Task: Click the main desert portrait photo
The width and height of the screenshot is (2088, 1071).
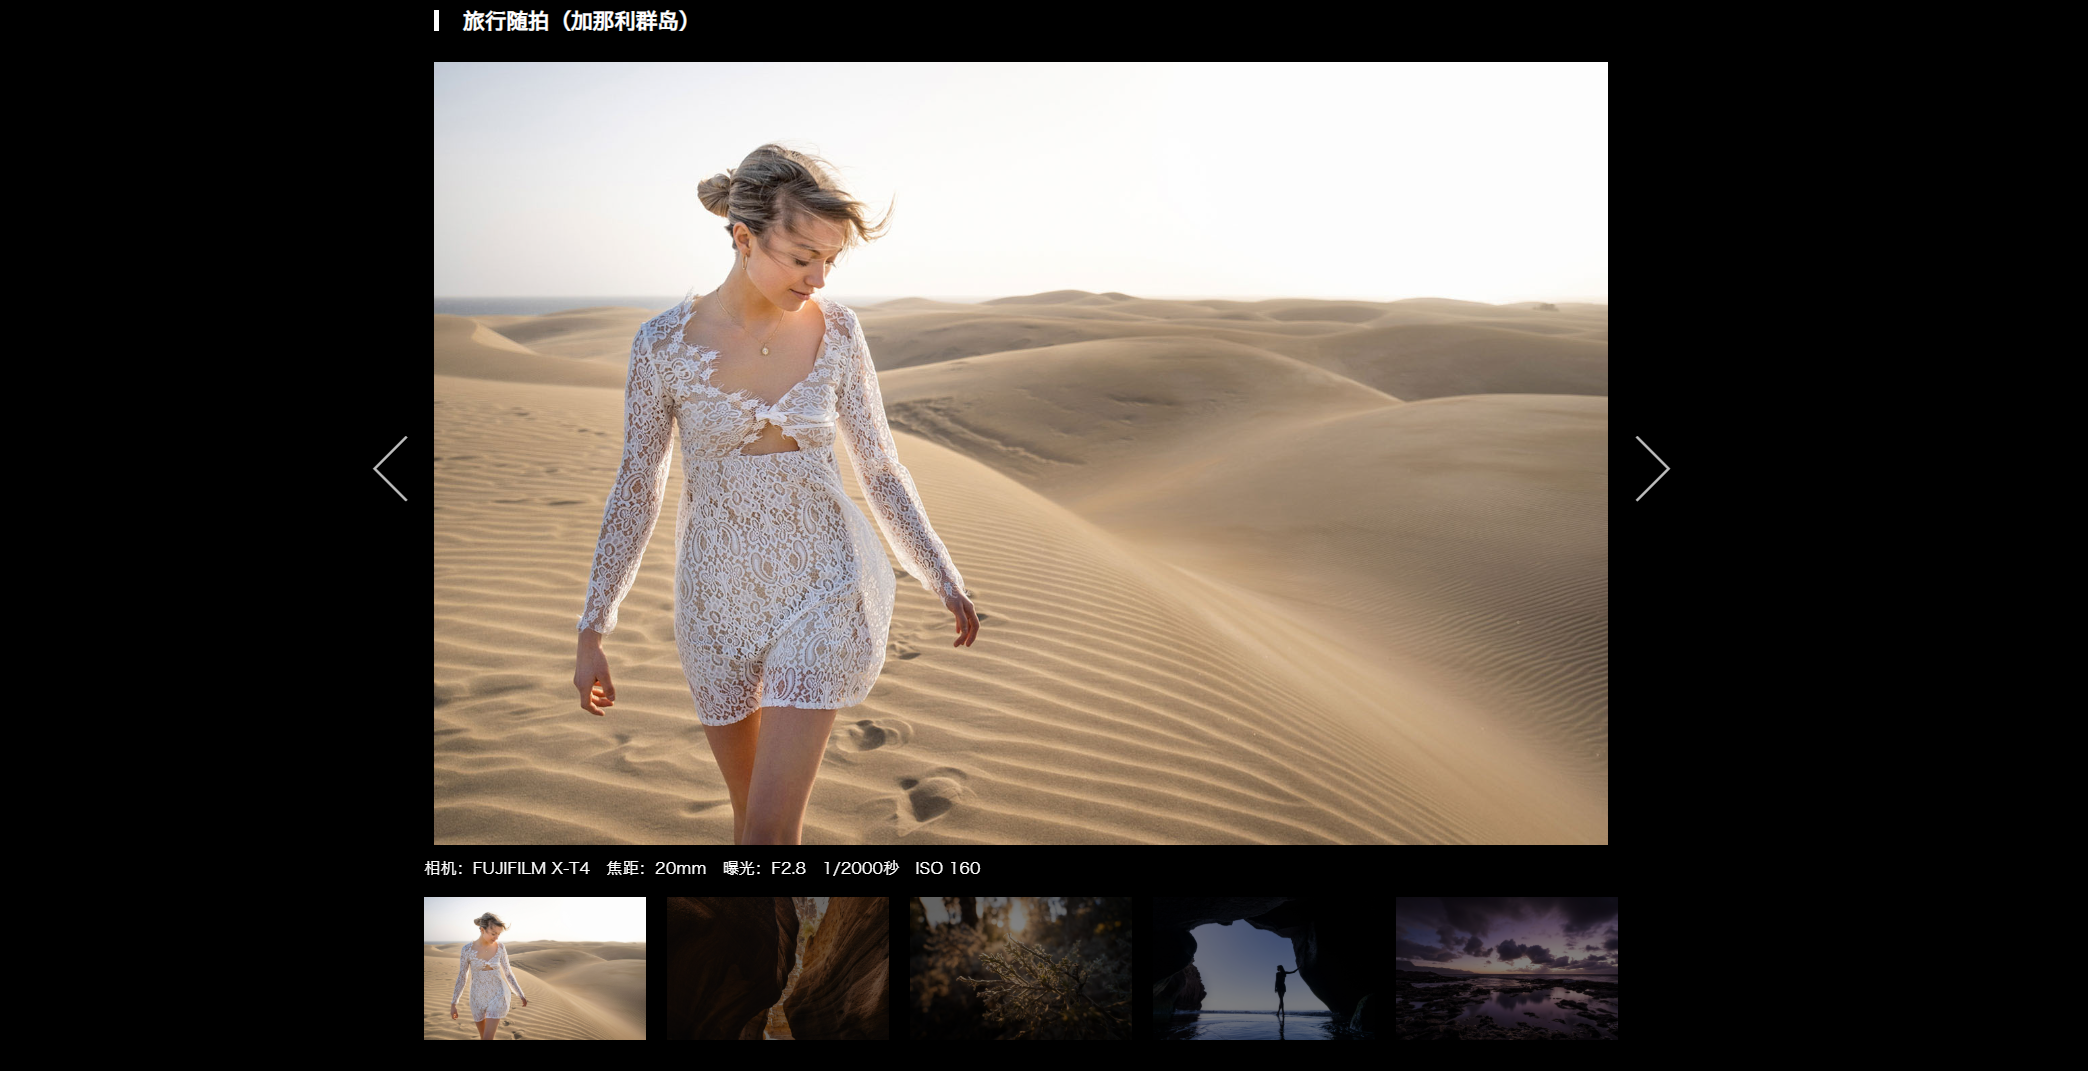Action: (x=1021, y=453)
